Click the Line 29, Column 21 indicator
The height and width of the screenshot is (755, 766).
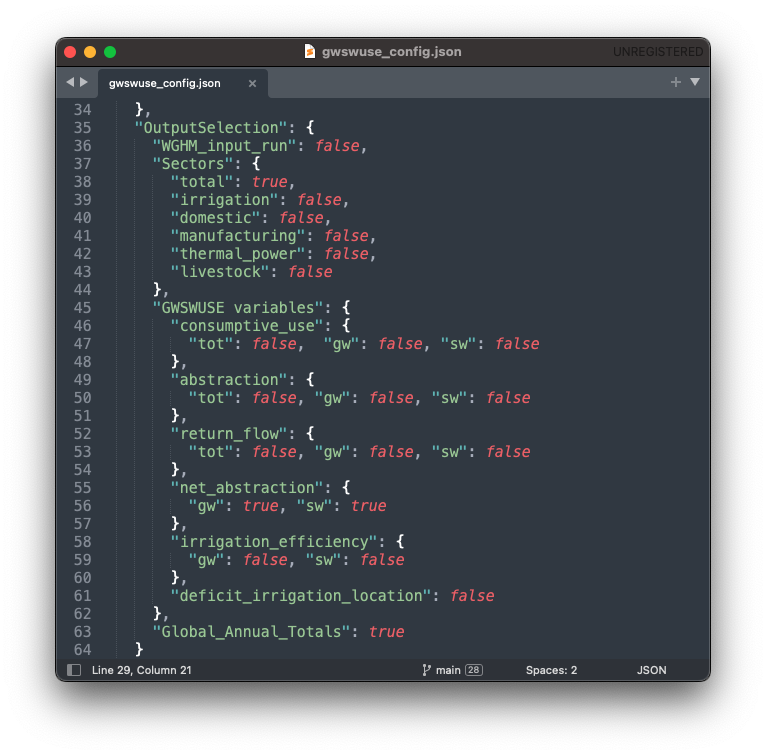141,670
